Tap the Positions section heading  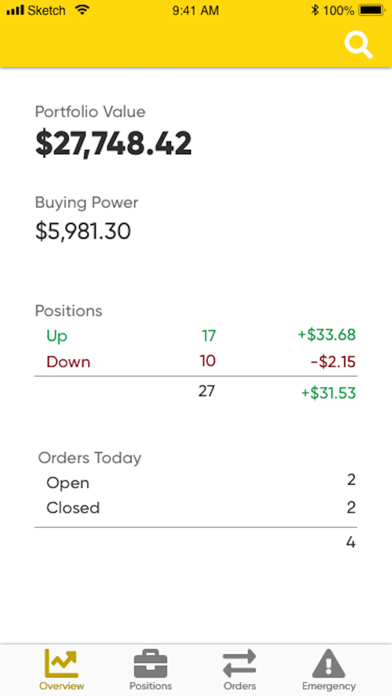pyautogui.click(x=69, y=311)
